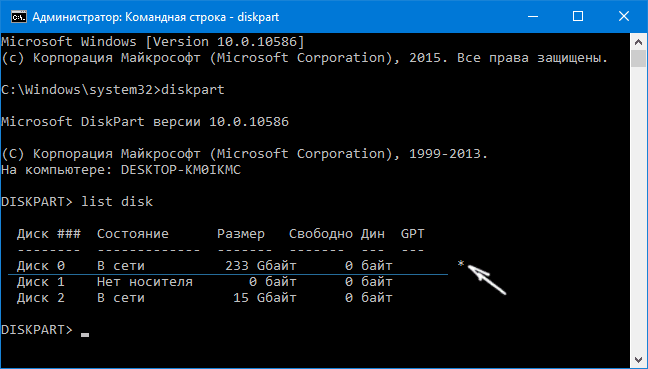Click the window title text
Screen dimensions: 648x369
coord(156,17)
